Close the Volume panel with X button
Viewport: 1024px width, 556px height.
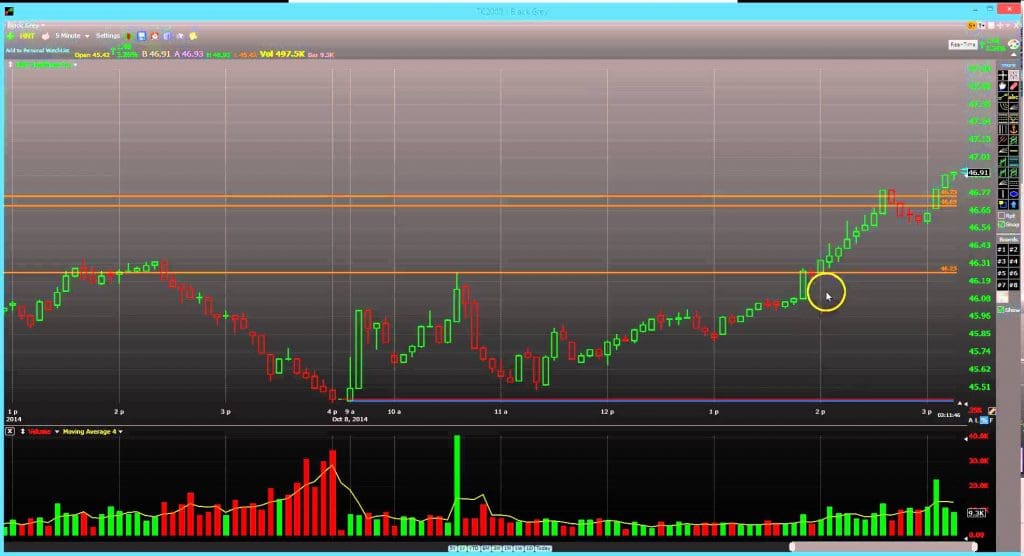(x=9, y=431)
